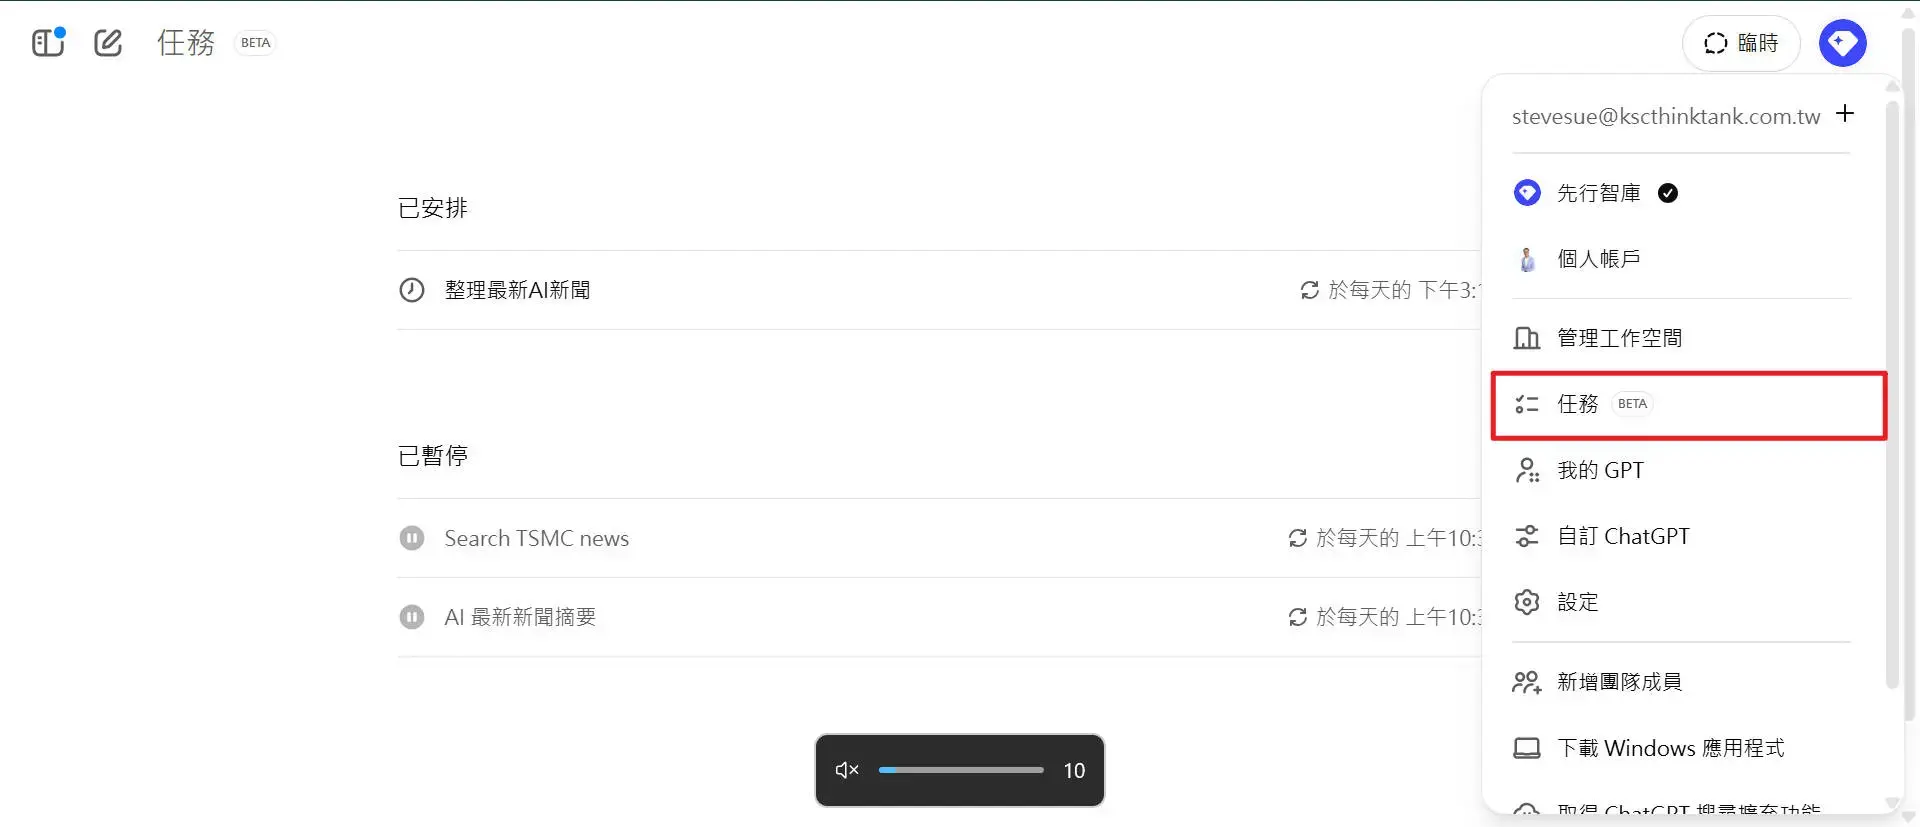Screen dimensions: 1920x827
Task: Click the pause icon beside AI 最新新聞摘要
Action: (x=412, y=617)
